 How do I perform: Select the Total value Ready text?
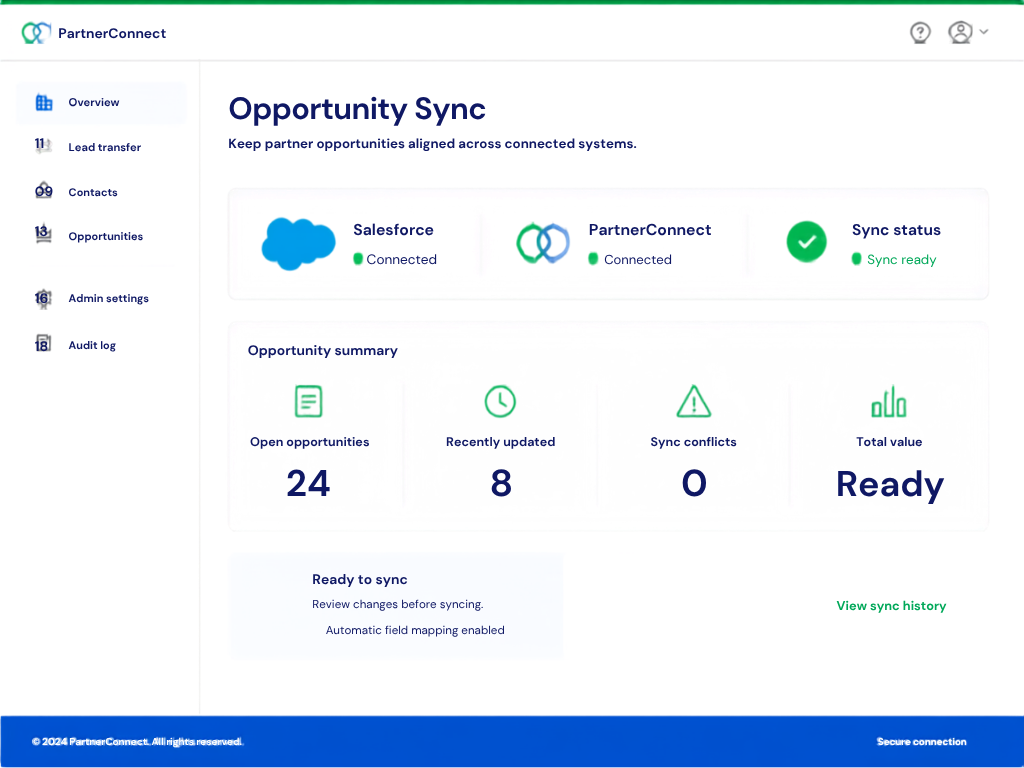coord(890,485)
